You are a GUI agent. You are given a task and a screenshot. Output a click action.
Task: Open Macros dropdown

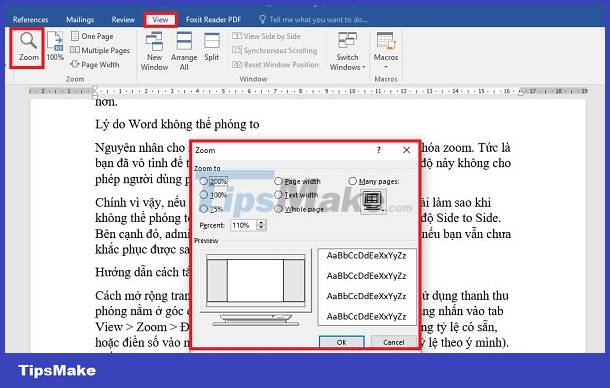[386, 51]
